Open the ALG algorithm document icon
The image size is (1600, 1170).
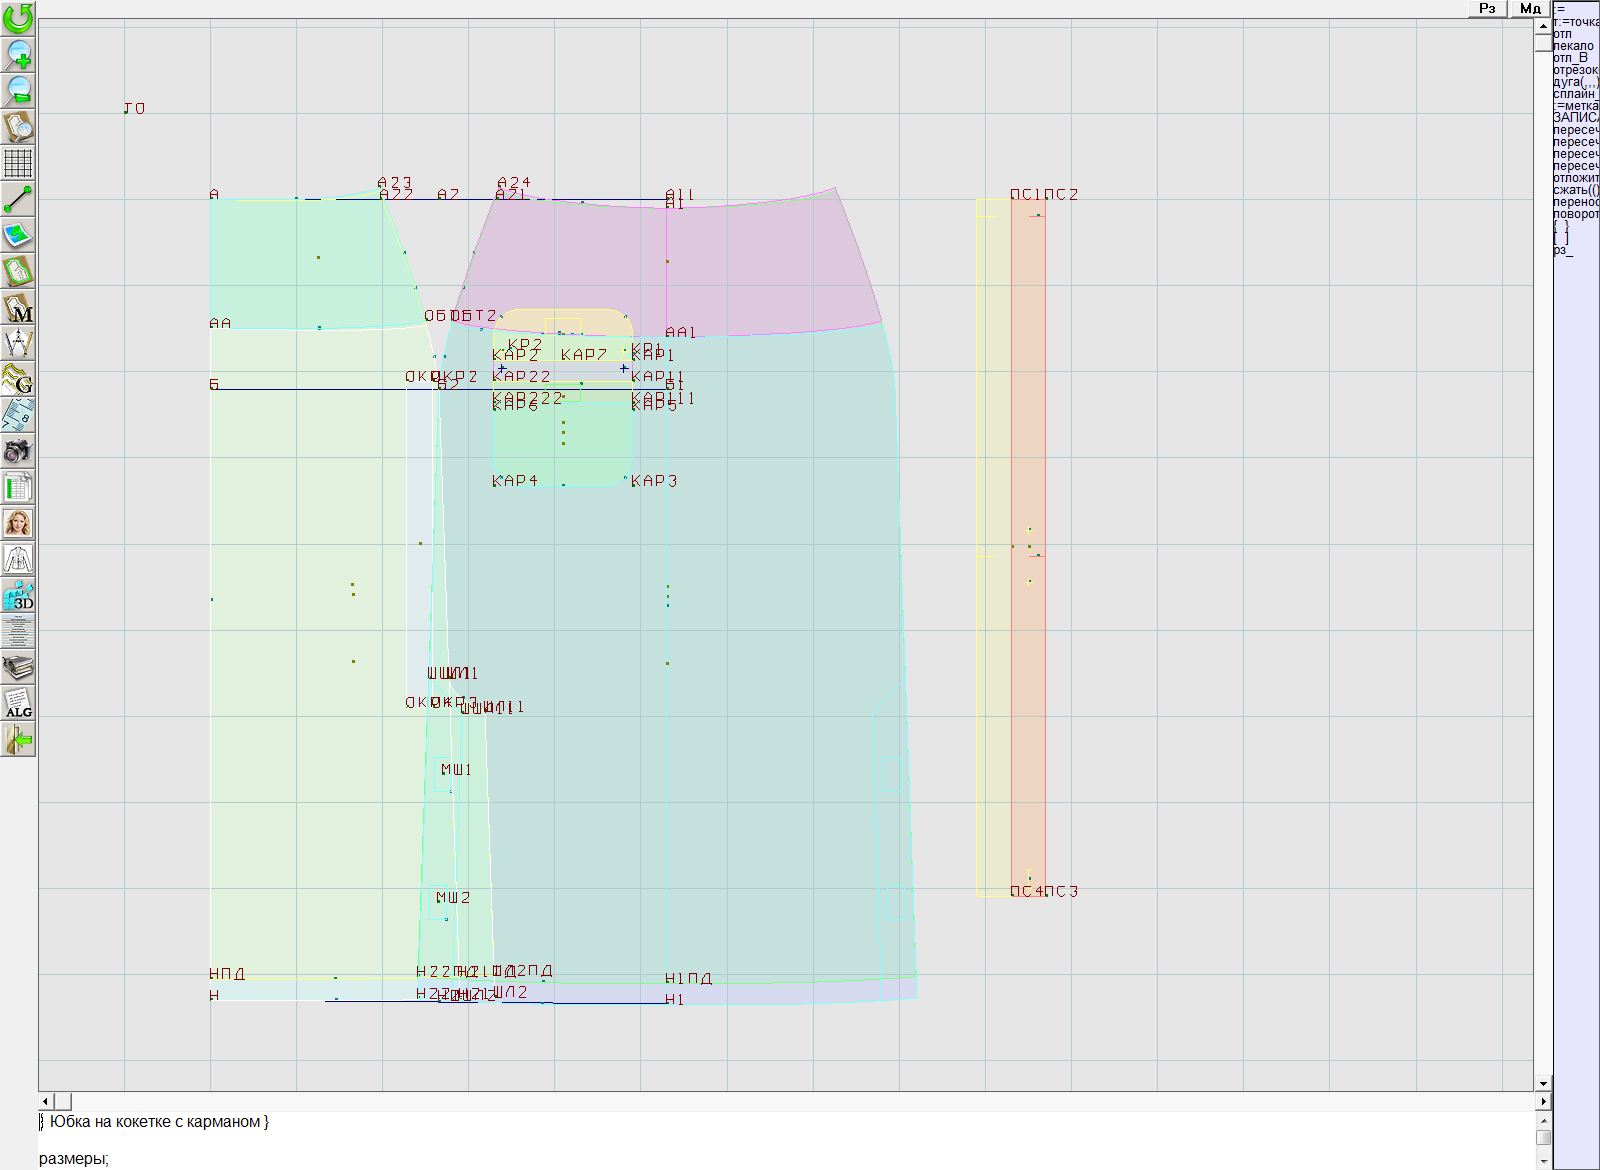pos(18,703)
